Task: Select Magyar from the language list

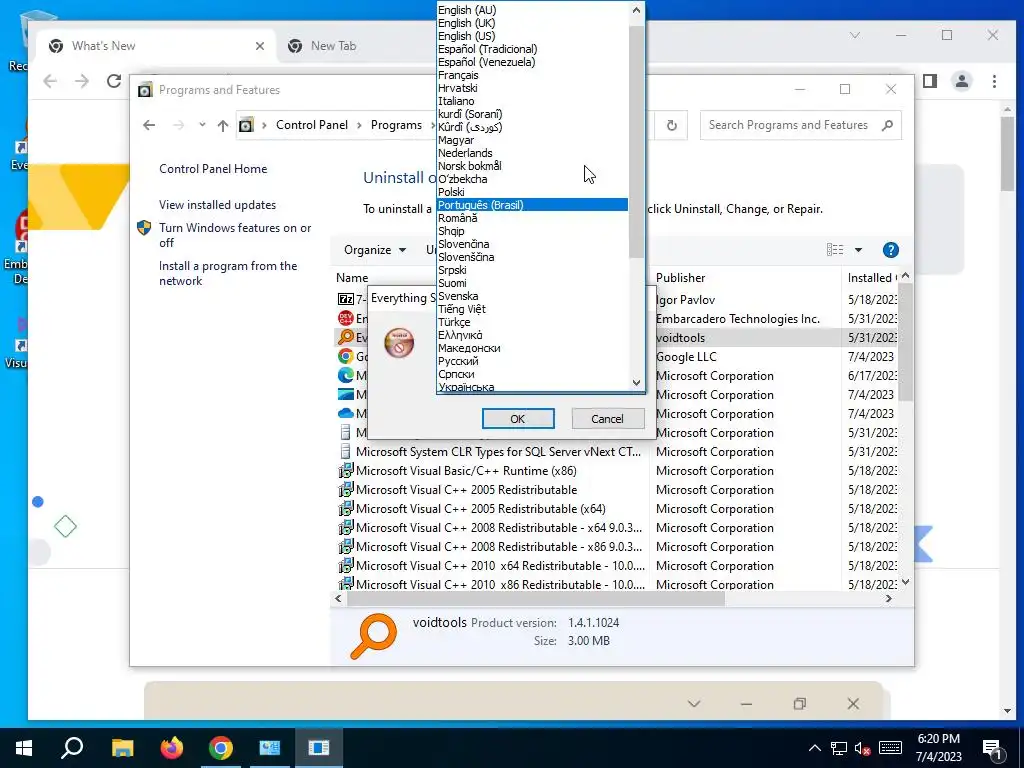Action: [456, 140]
